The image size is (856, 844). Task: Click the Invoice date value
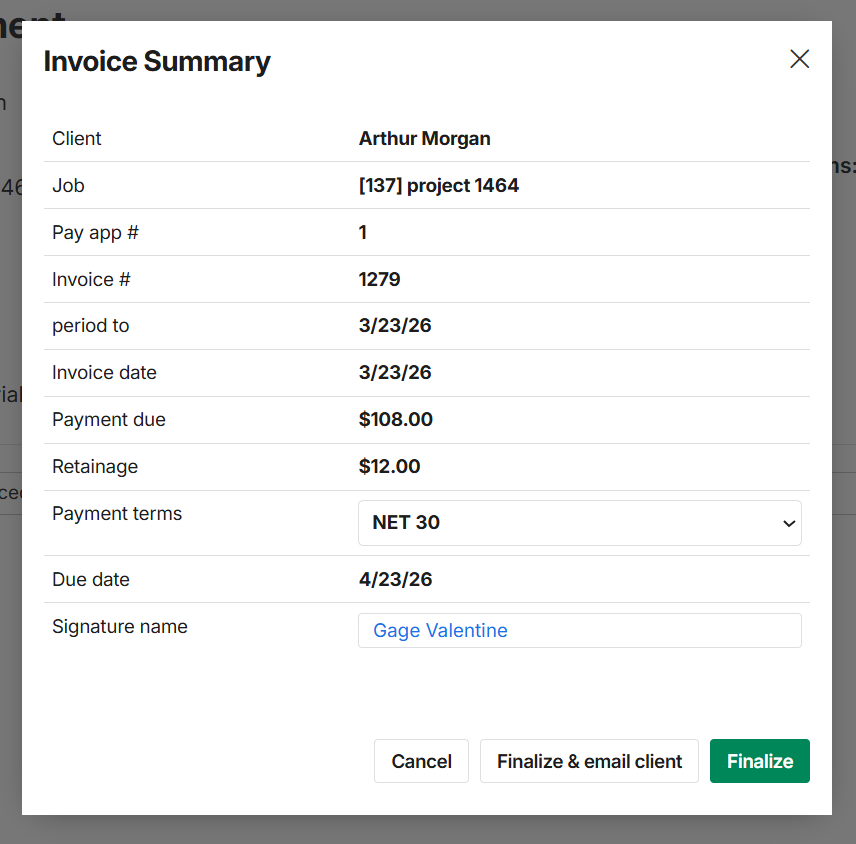tap(395, 373)
